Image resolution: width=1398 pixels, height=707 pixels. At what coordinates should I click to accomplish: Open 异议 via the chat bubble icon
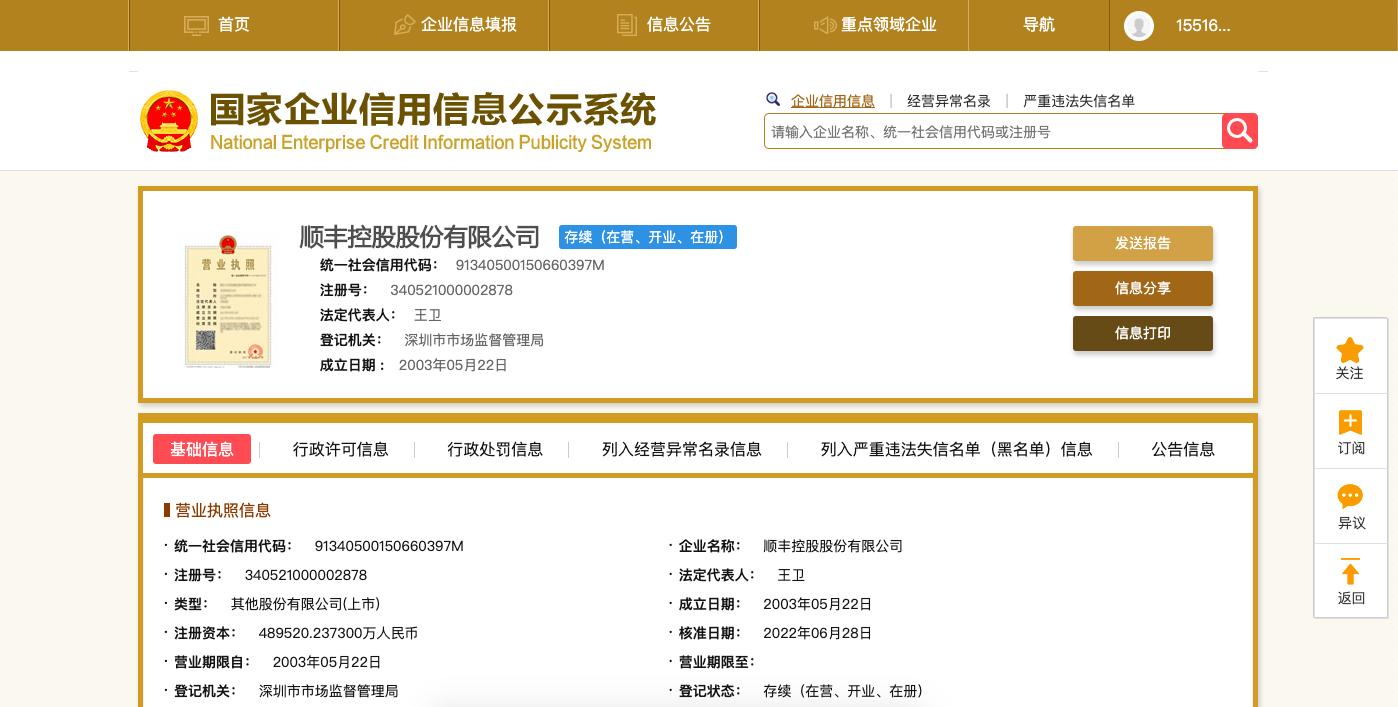tap(1350, 497)
